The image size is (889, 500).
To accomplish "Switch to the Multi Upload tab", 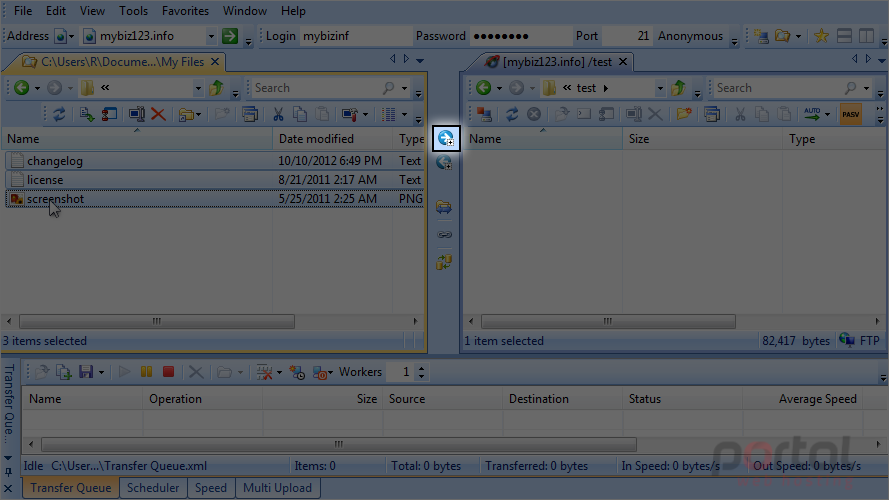I will pyautogui.click(x=277, y=488).
